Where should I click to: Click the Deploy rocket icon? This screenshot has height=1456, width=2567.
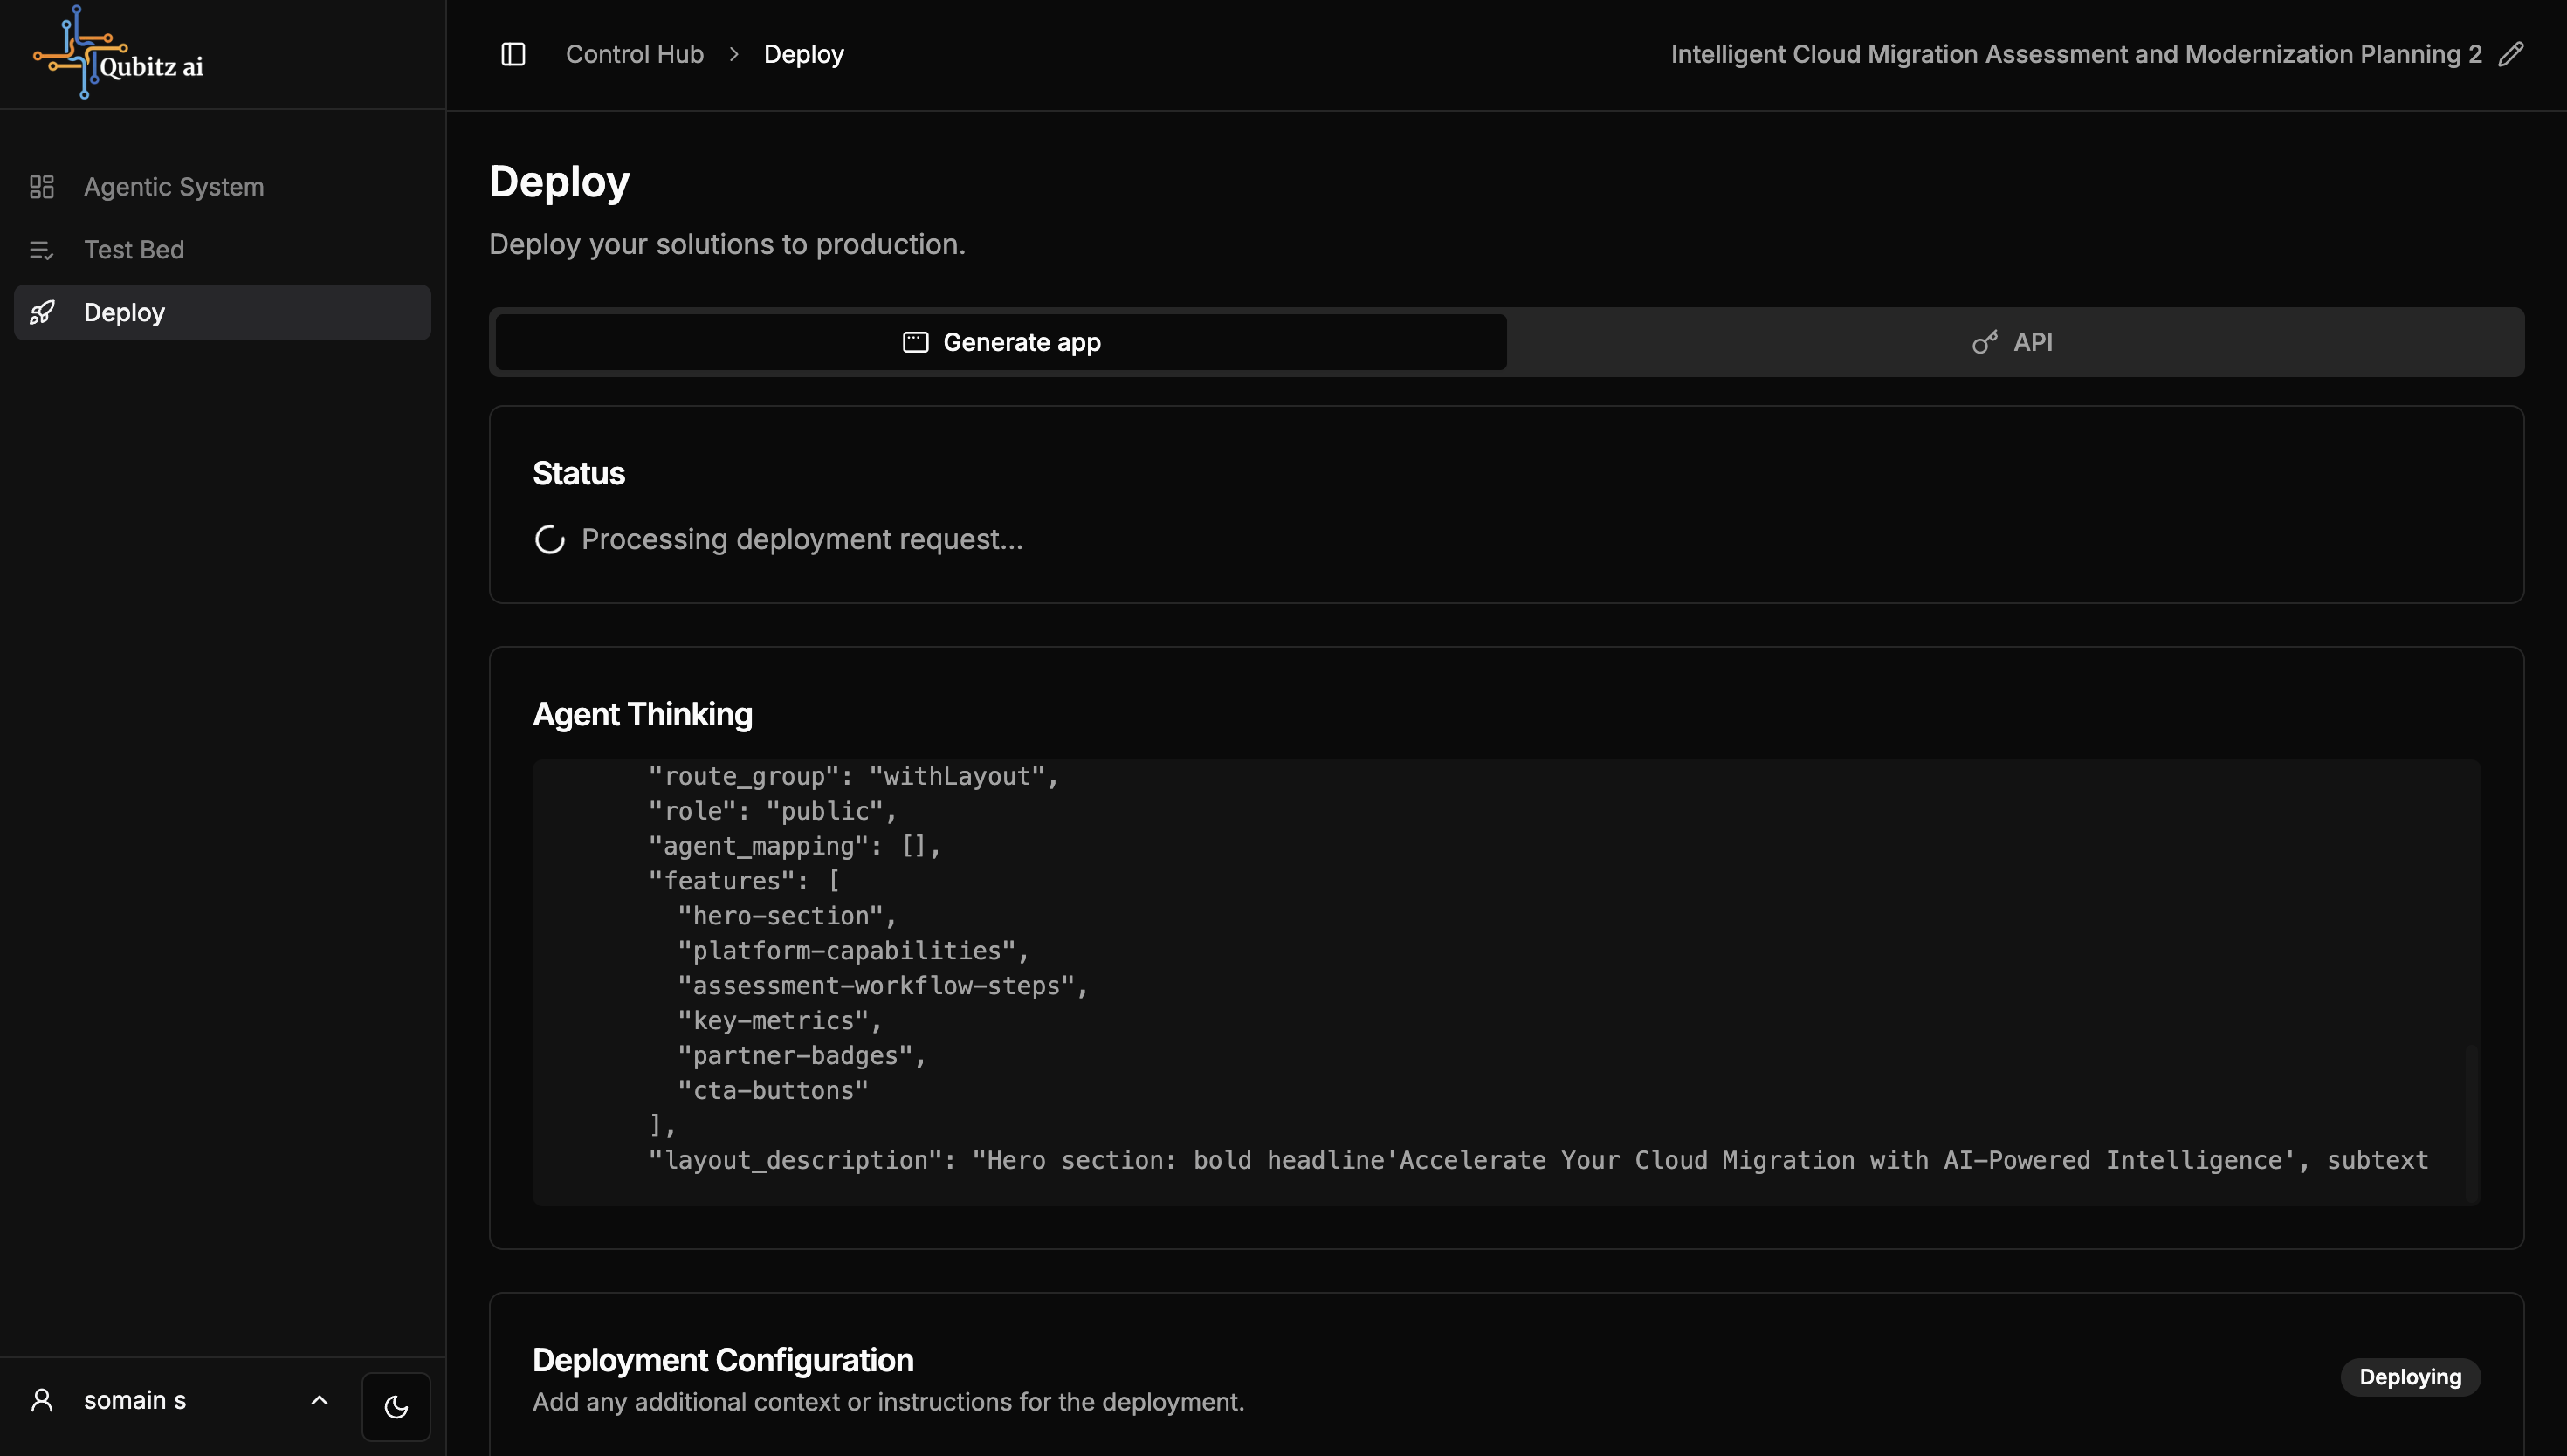[x=41, y=313]
